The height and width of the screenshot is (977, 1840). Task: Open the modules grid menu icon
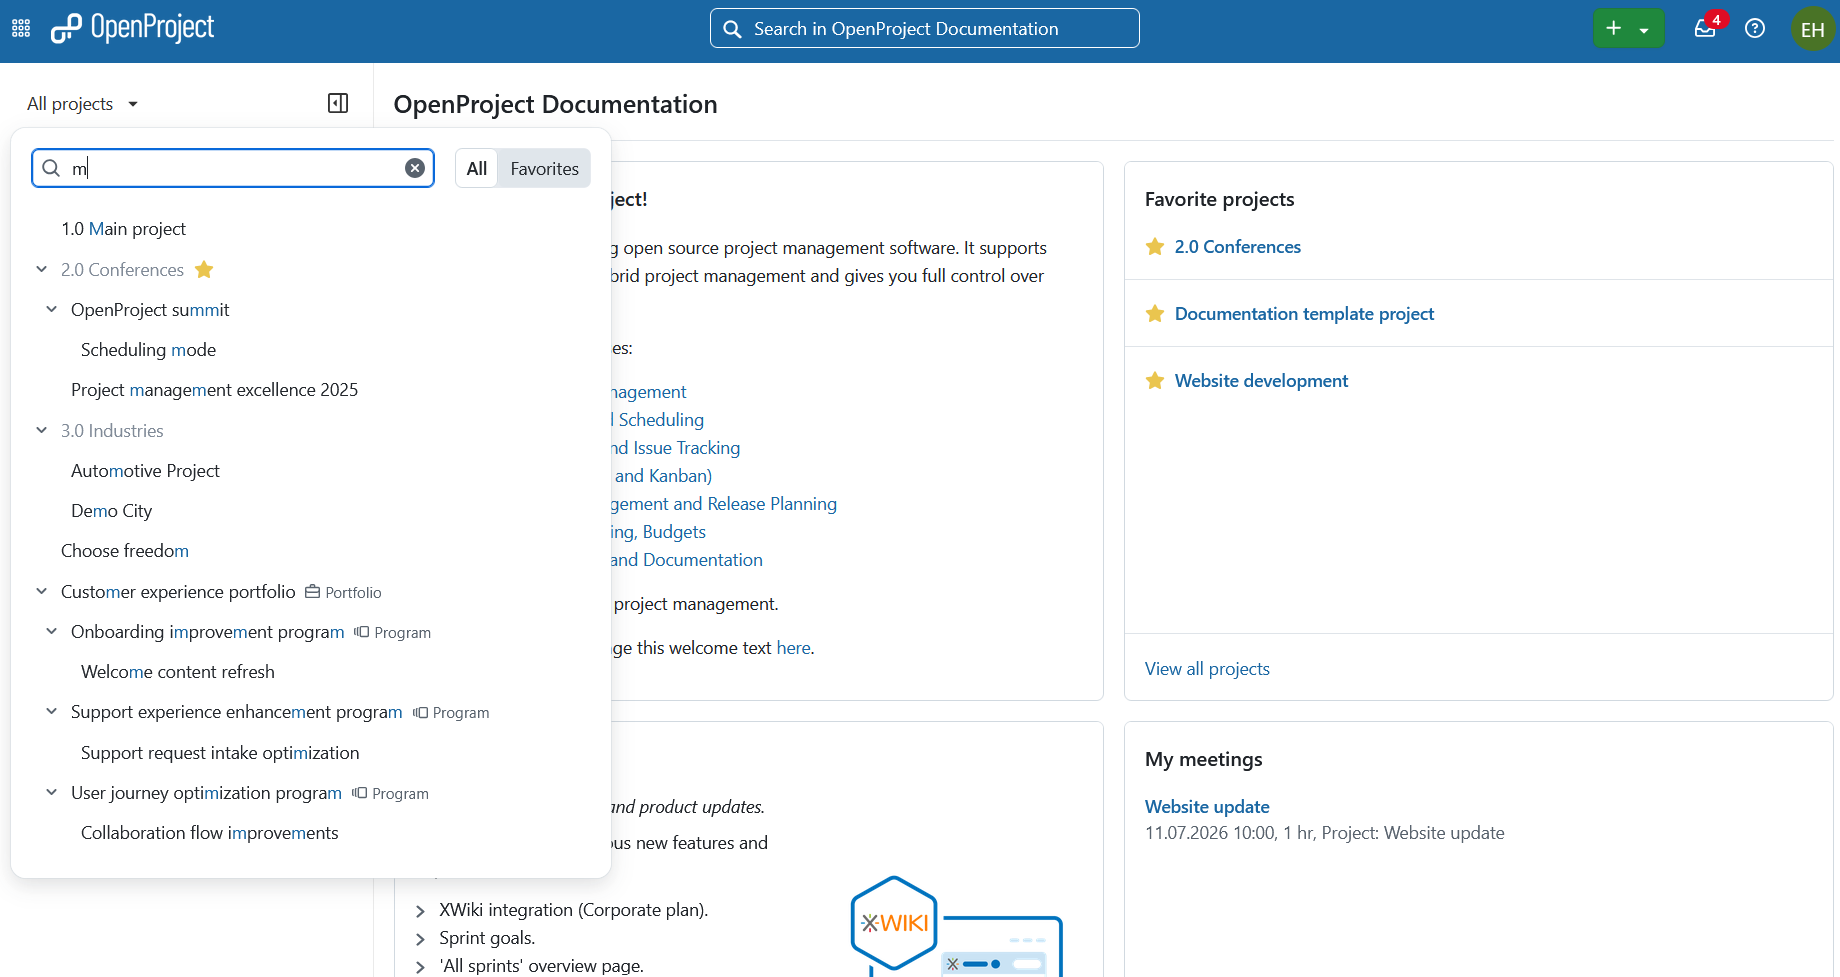point(21,28)
